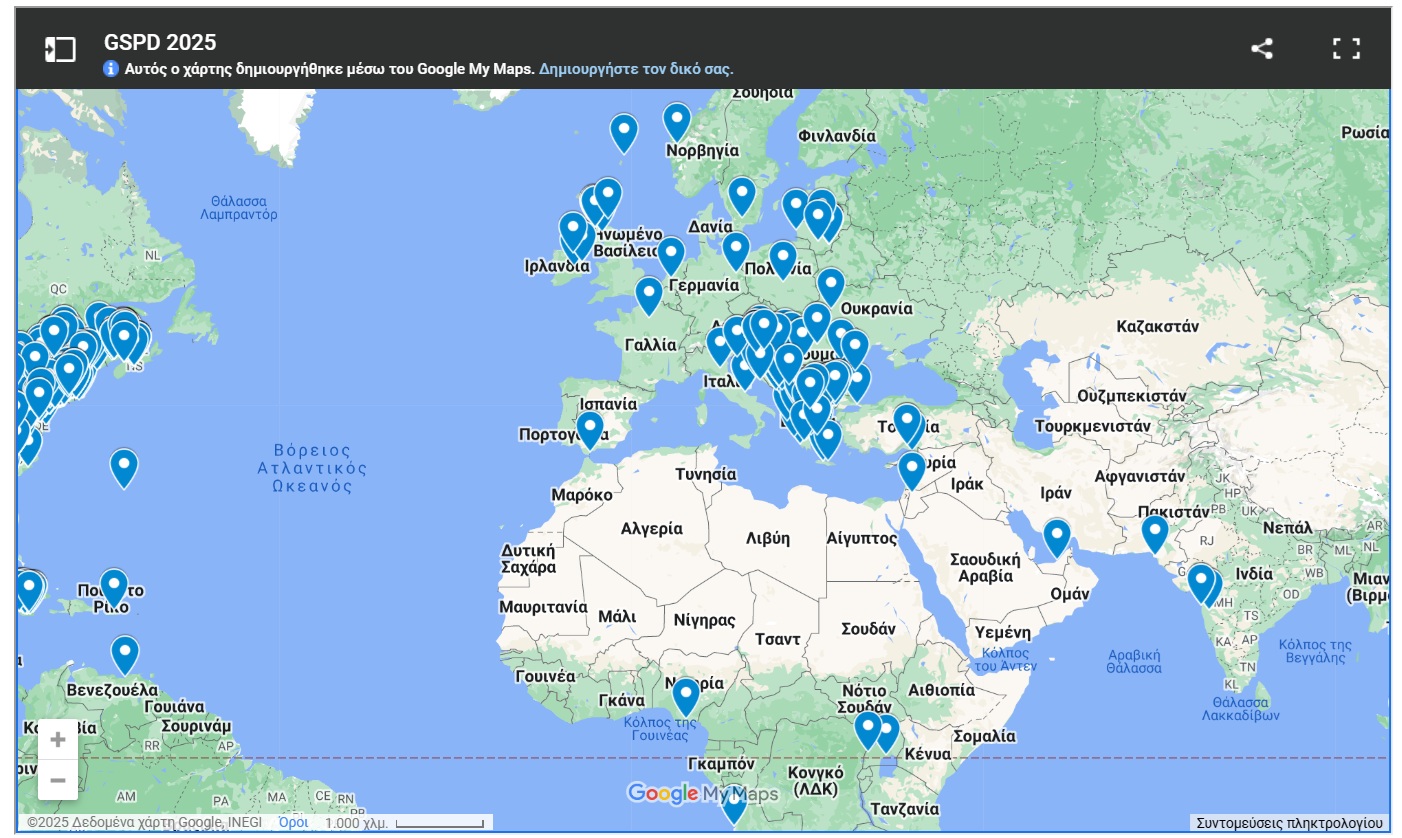Viewport: 1402px width, 838px height.
Task: Click the map pin near Puerto Rico
Action: pos(114,586)
